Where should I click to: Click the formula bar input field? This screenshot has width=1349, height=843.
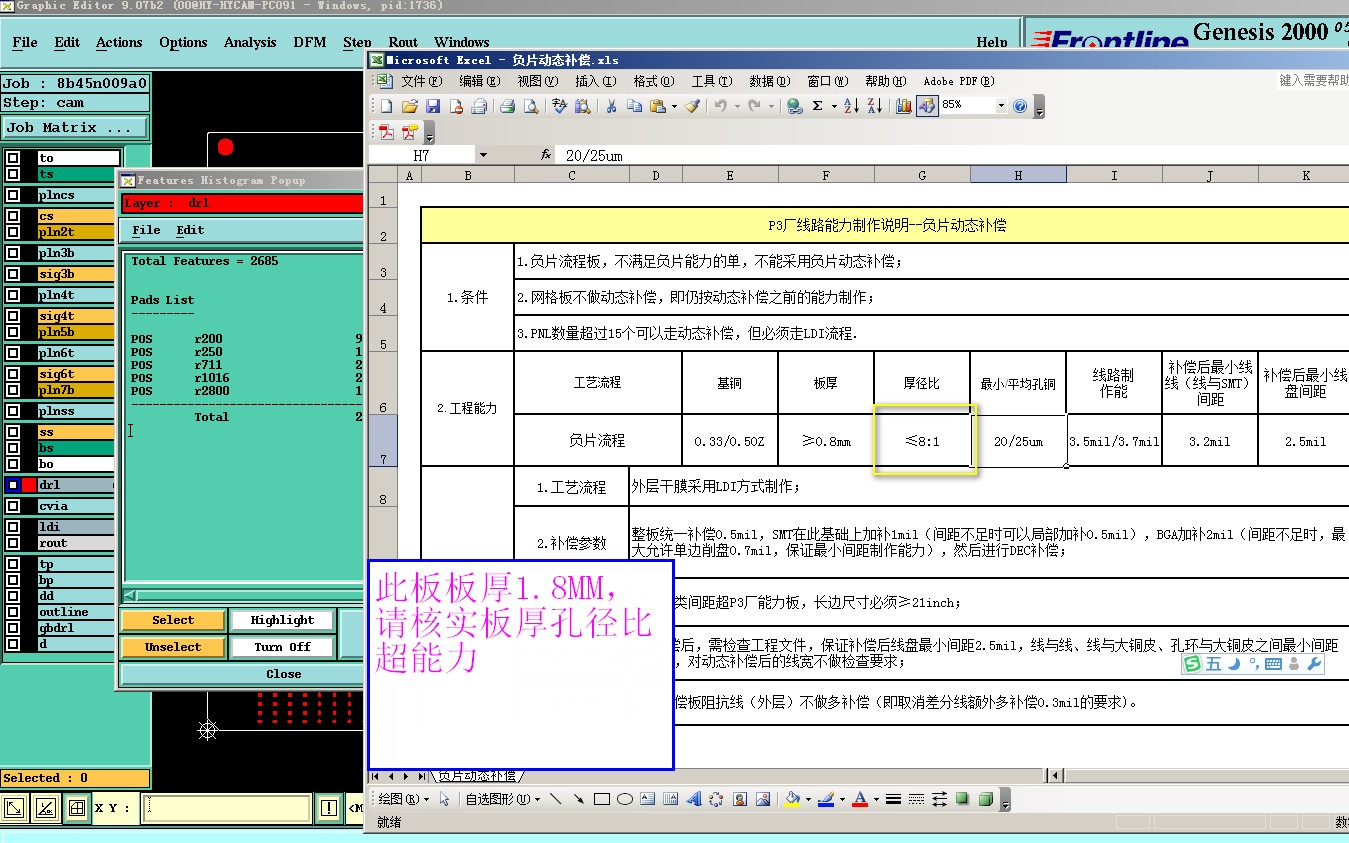953,155
